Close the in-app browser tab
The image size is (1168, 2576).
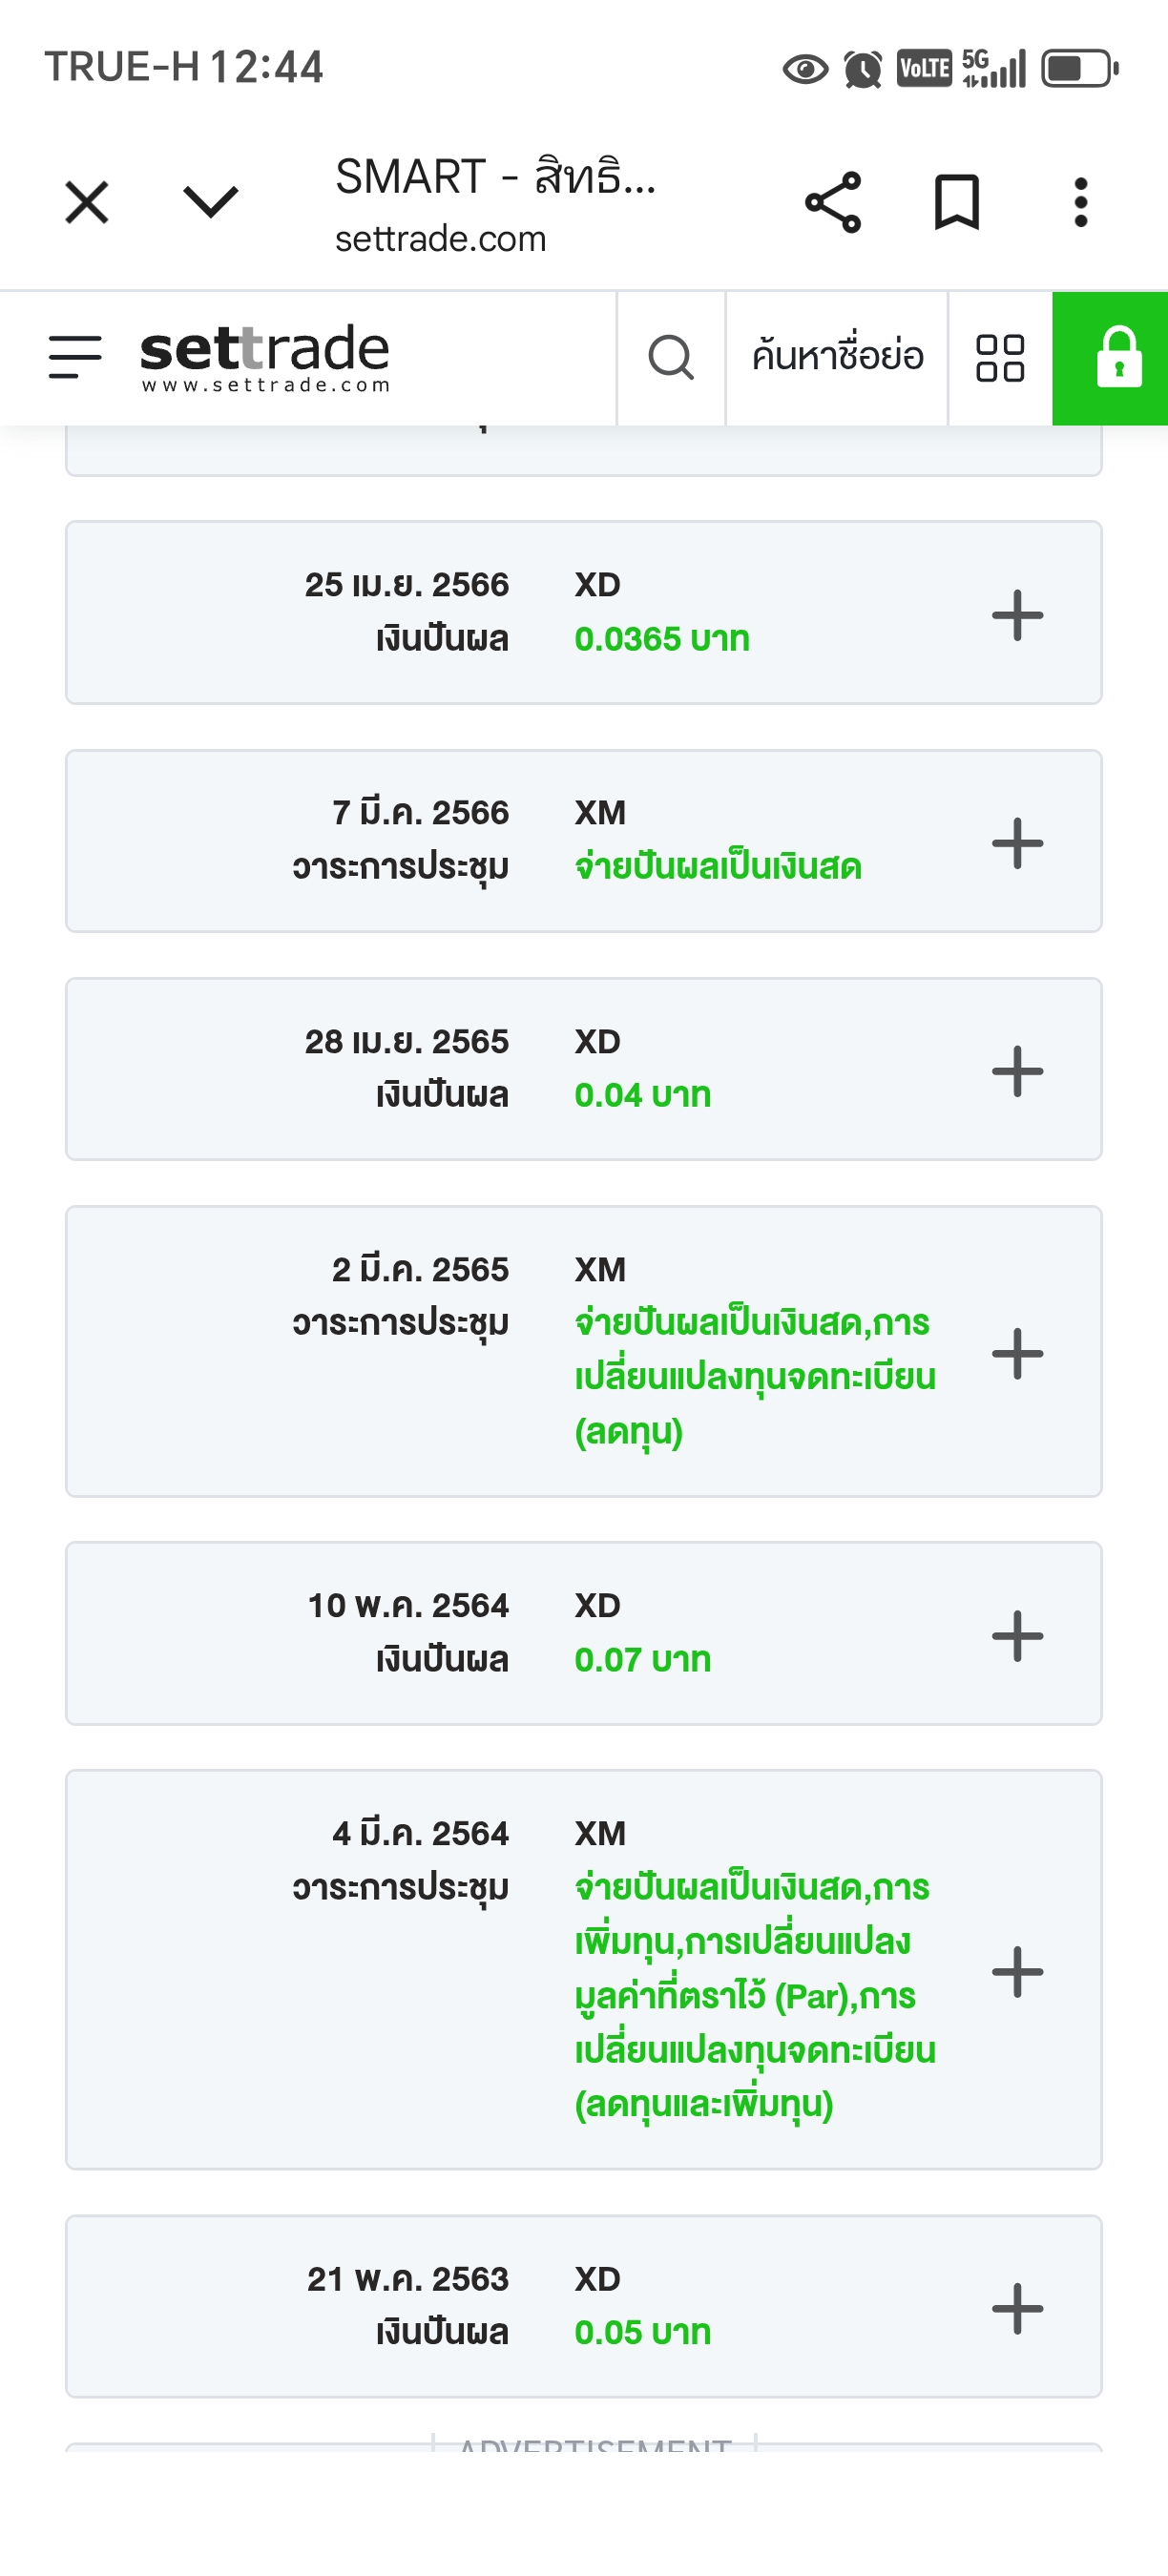tap(87, 203)
